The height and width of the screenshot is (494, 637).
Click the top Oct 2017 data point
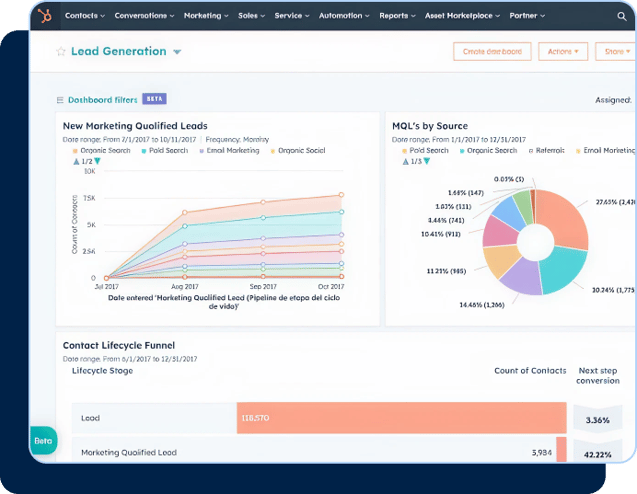[x=341, y=195]
